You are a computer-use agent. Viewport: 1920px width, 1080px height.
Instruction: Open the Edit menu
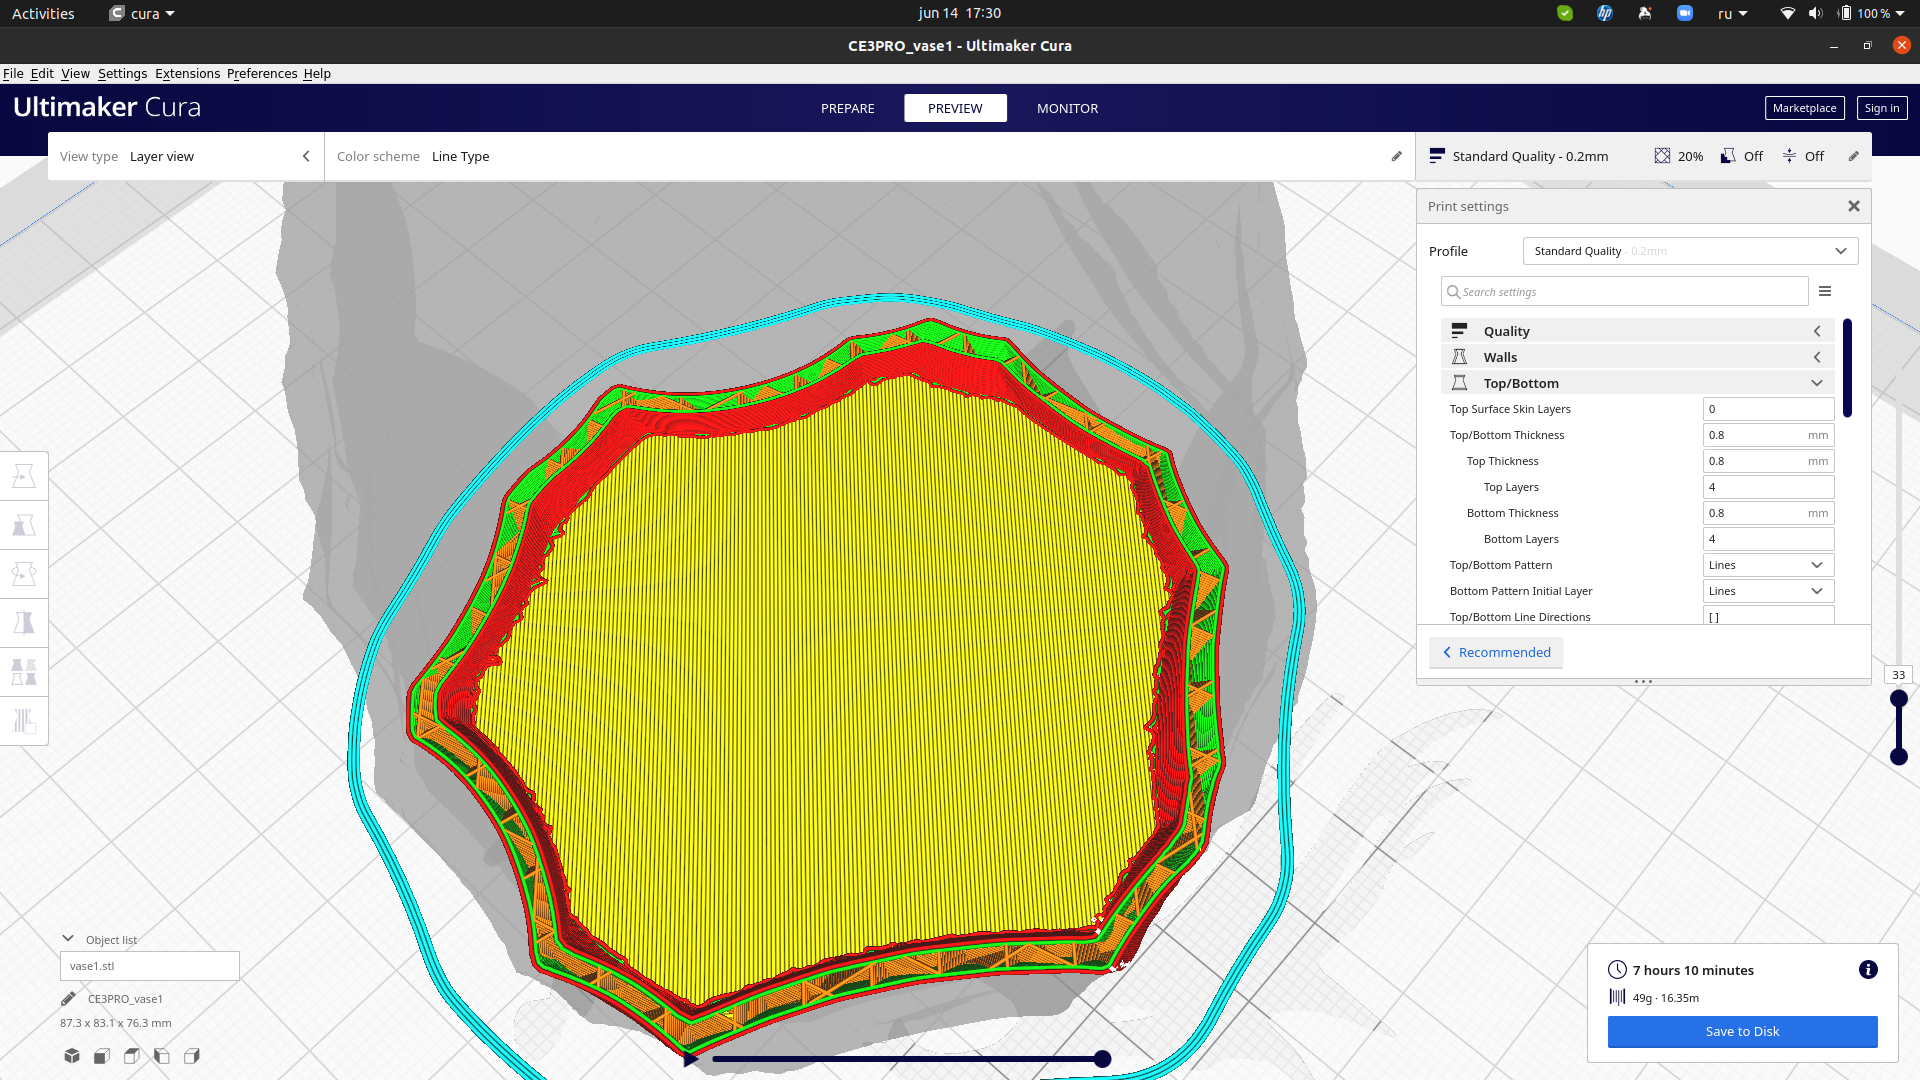point(42,73)
